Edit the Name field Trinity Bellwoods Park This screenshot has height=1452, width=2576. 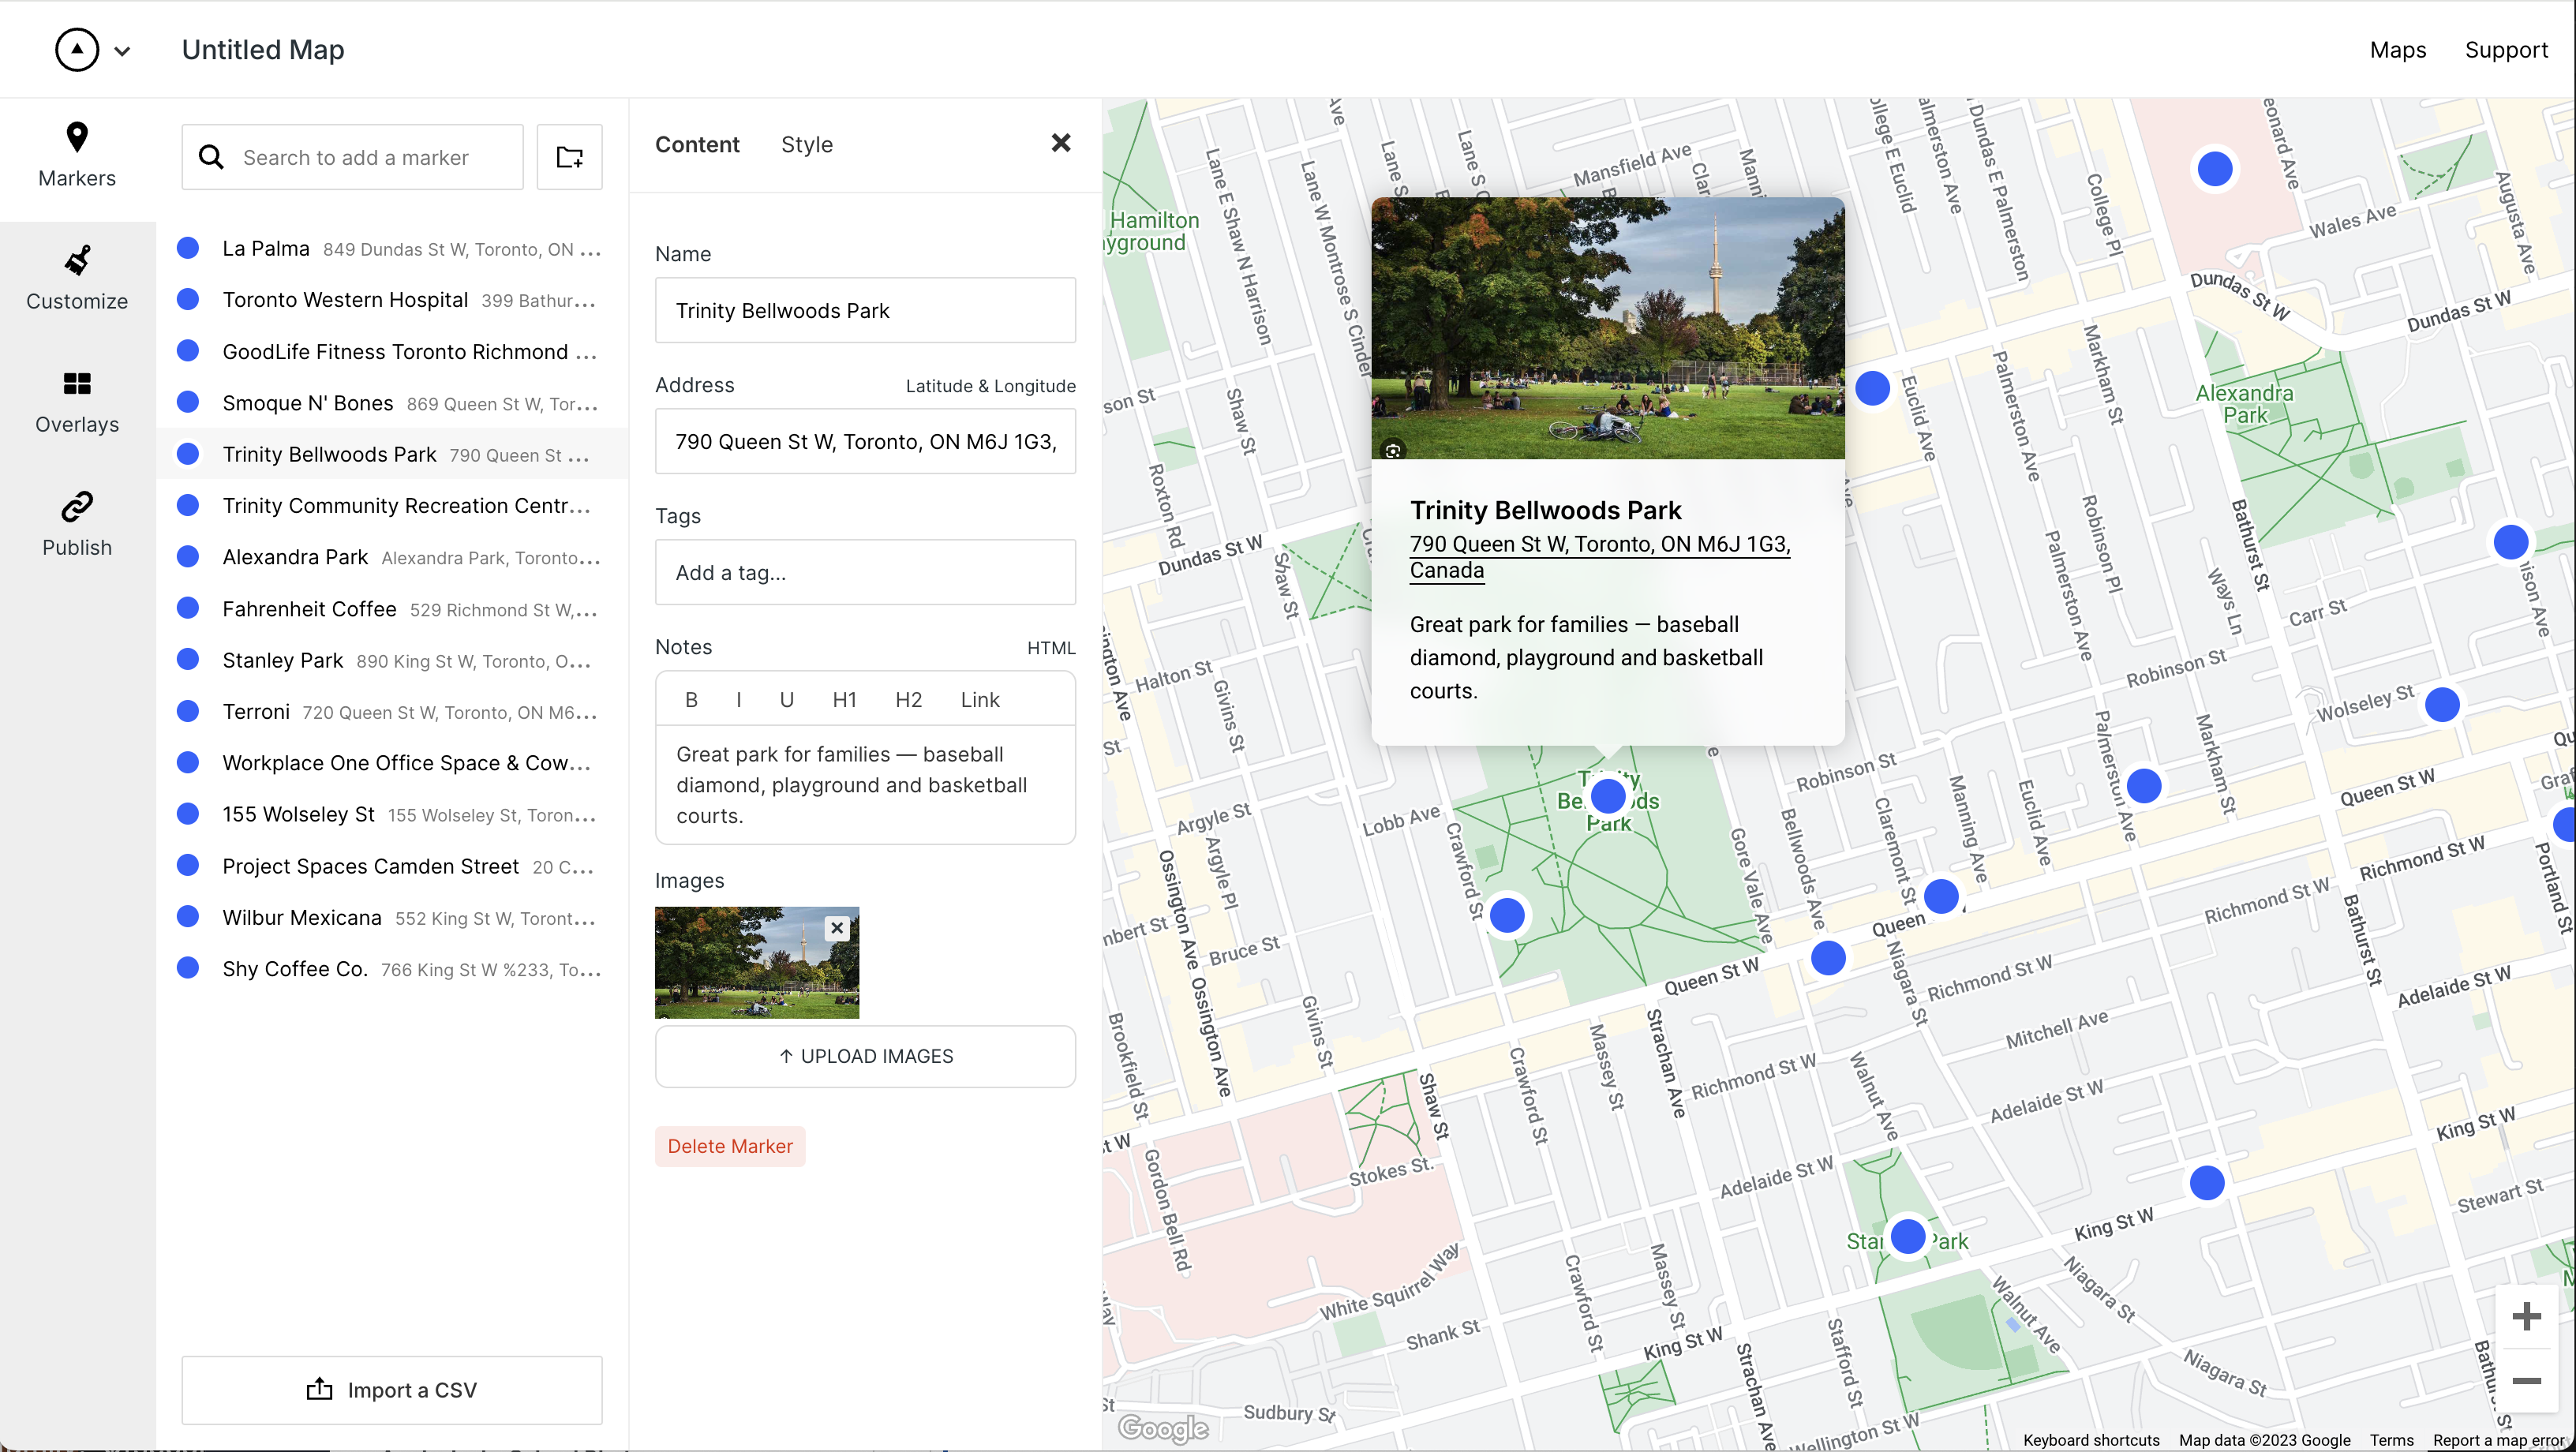click(x=865, y=310)
